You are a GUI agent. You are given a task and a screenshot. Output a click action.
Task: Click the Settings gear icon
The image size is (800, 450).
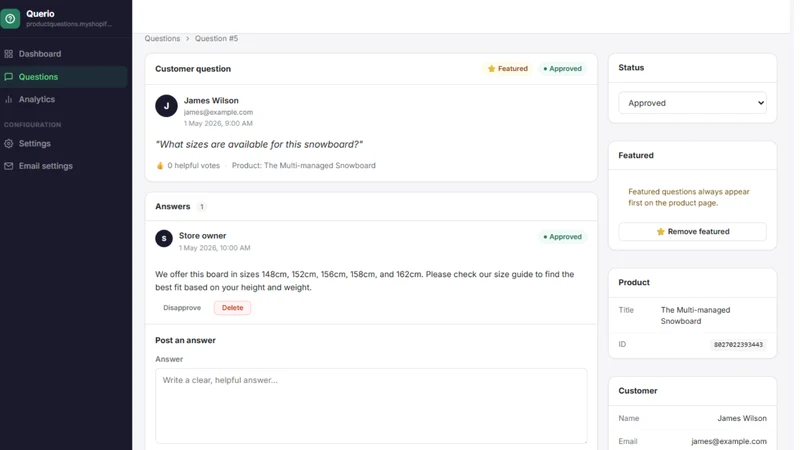pyautogui.click(x=9, y=143)
